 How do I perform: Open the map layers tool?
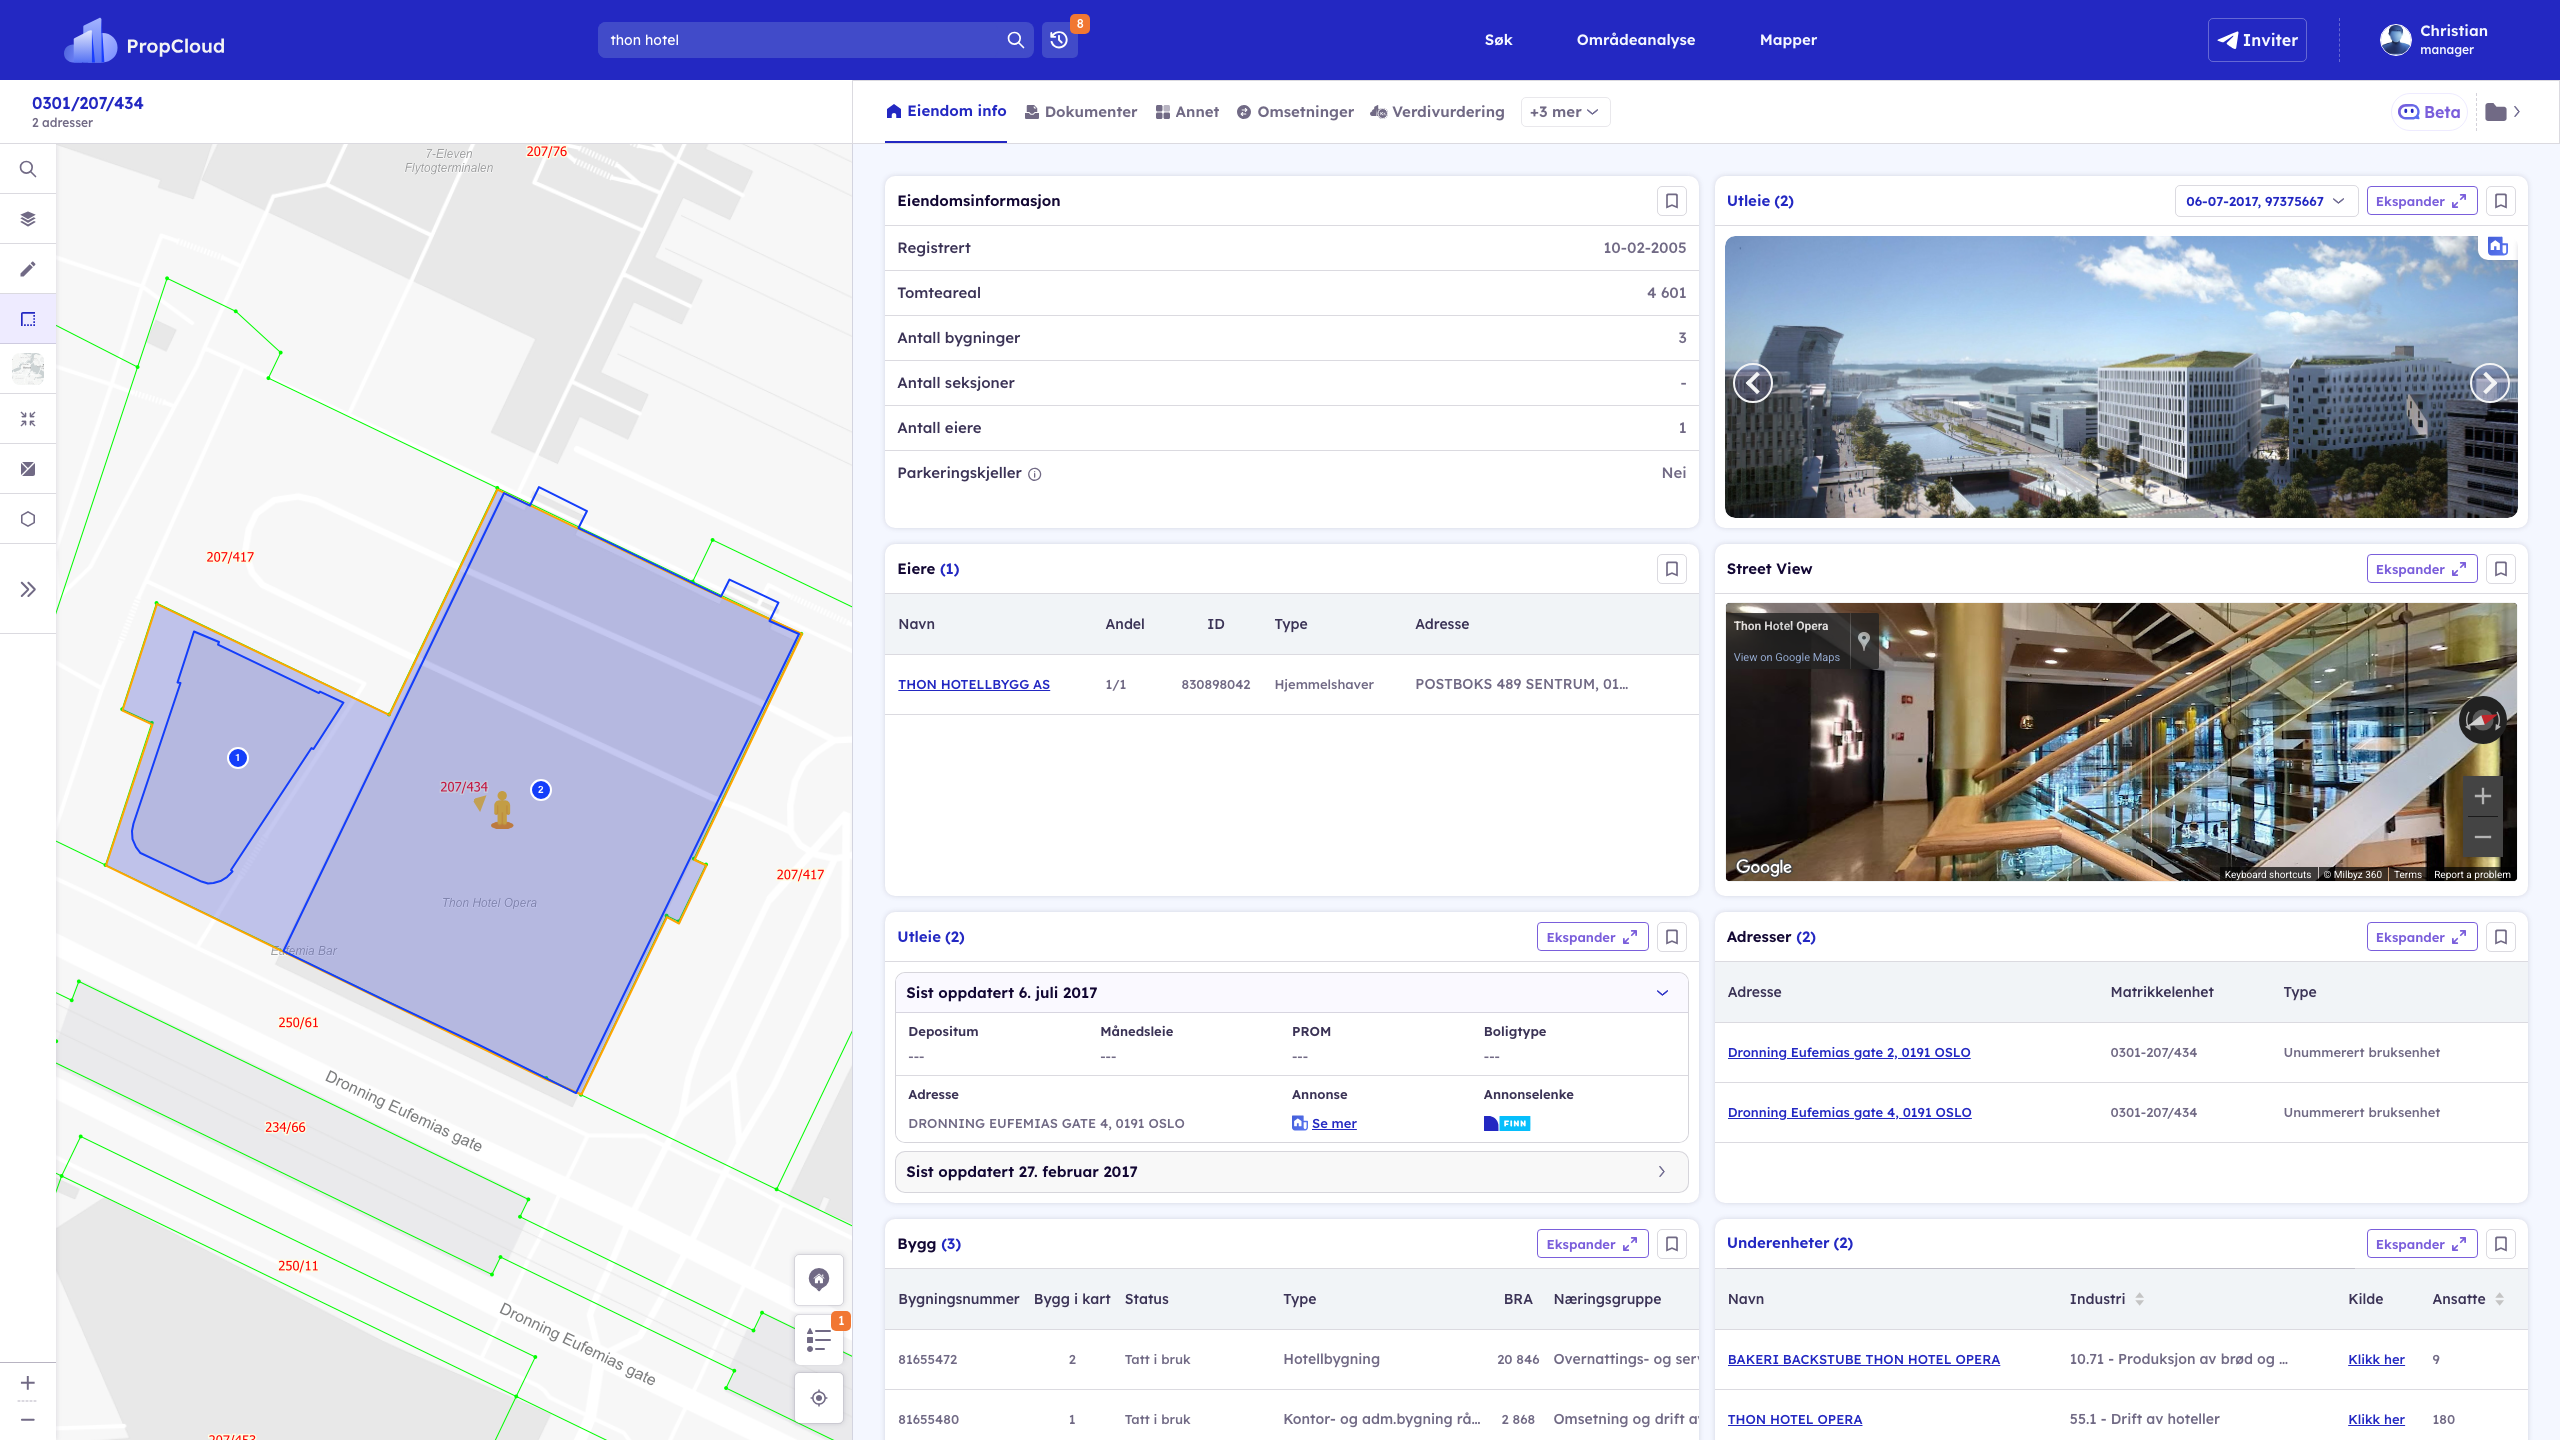click(28, 219)
